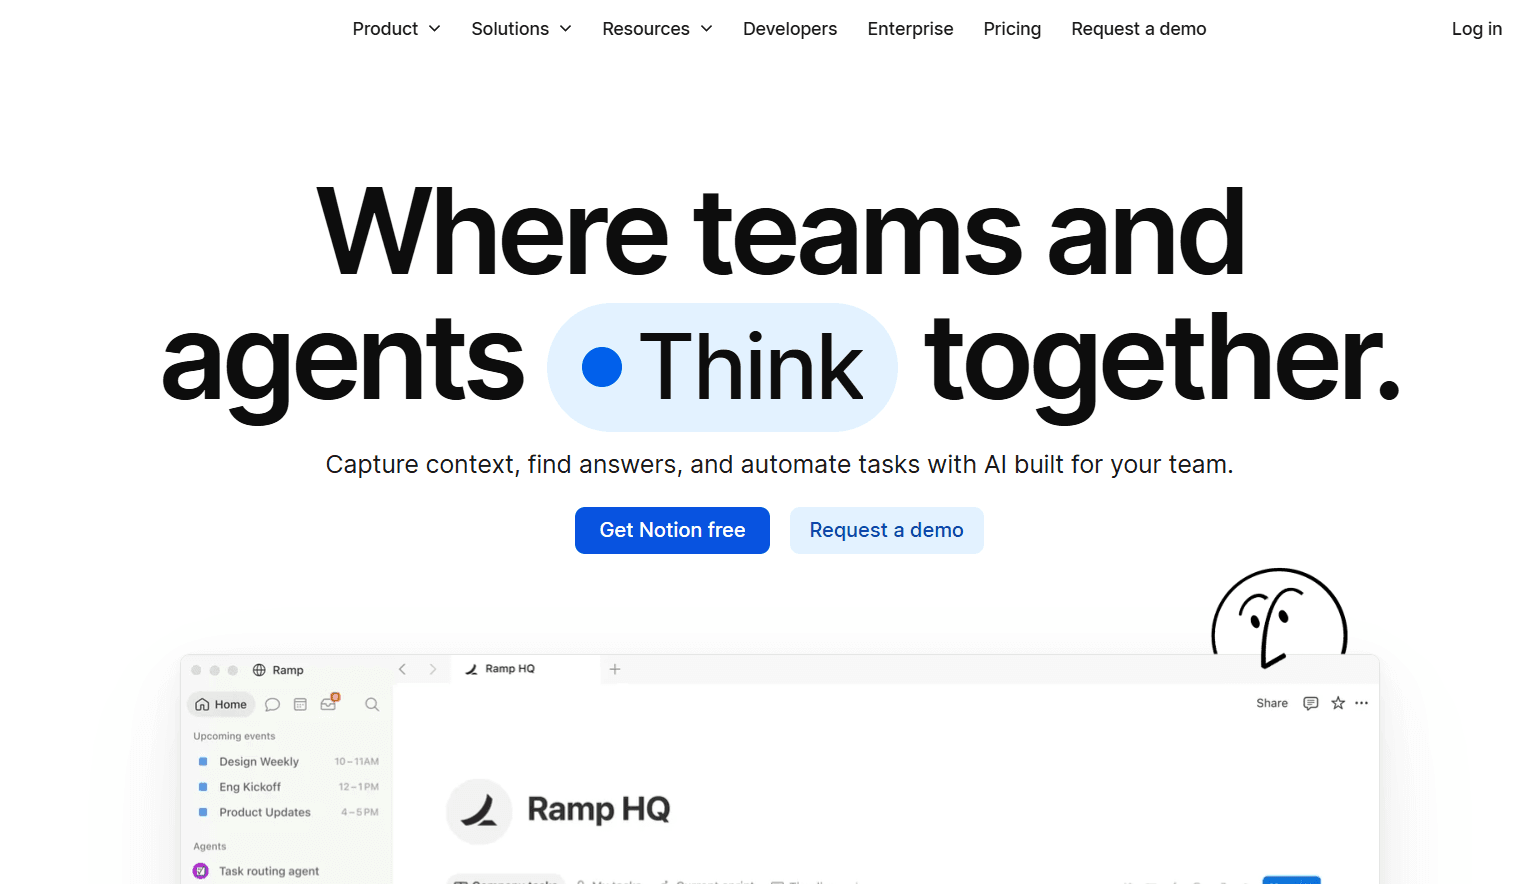Open the chat bubble icon beside Home

272,704
